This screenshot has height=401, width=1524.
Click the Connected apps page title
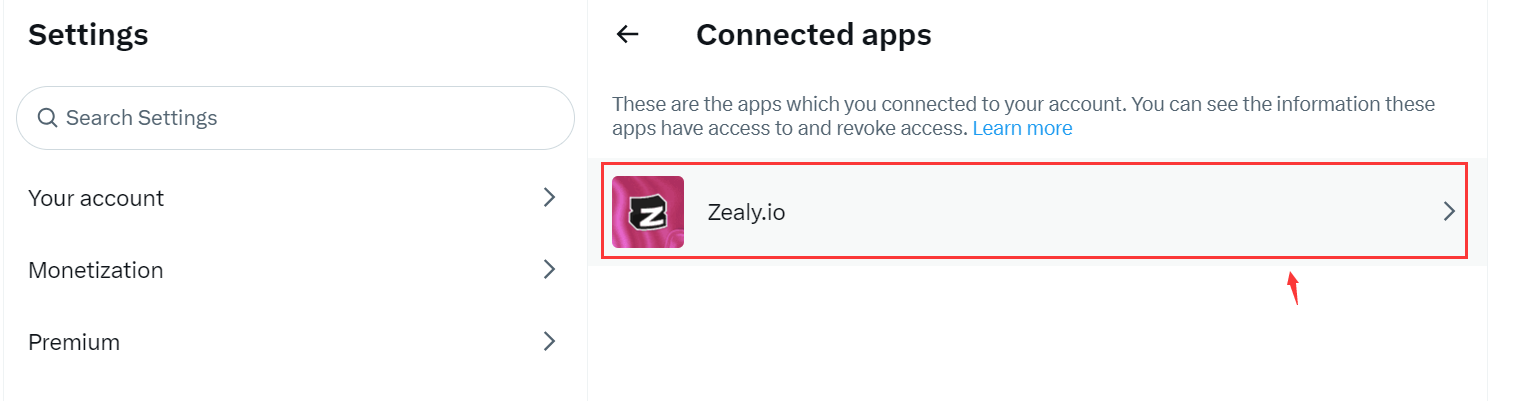click(x=813, y=35)
